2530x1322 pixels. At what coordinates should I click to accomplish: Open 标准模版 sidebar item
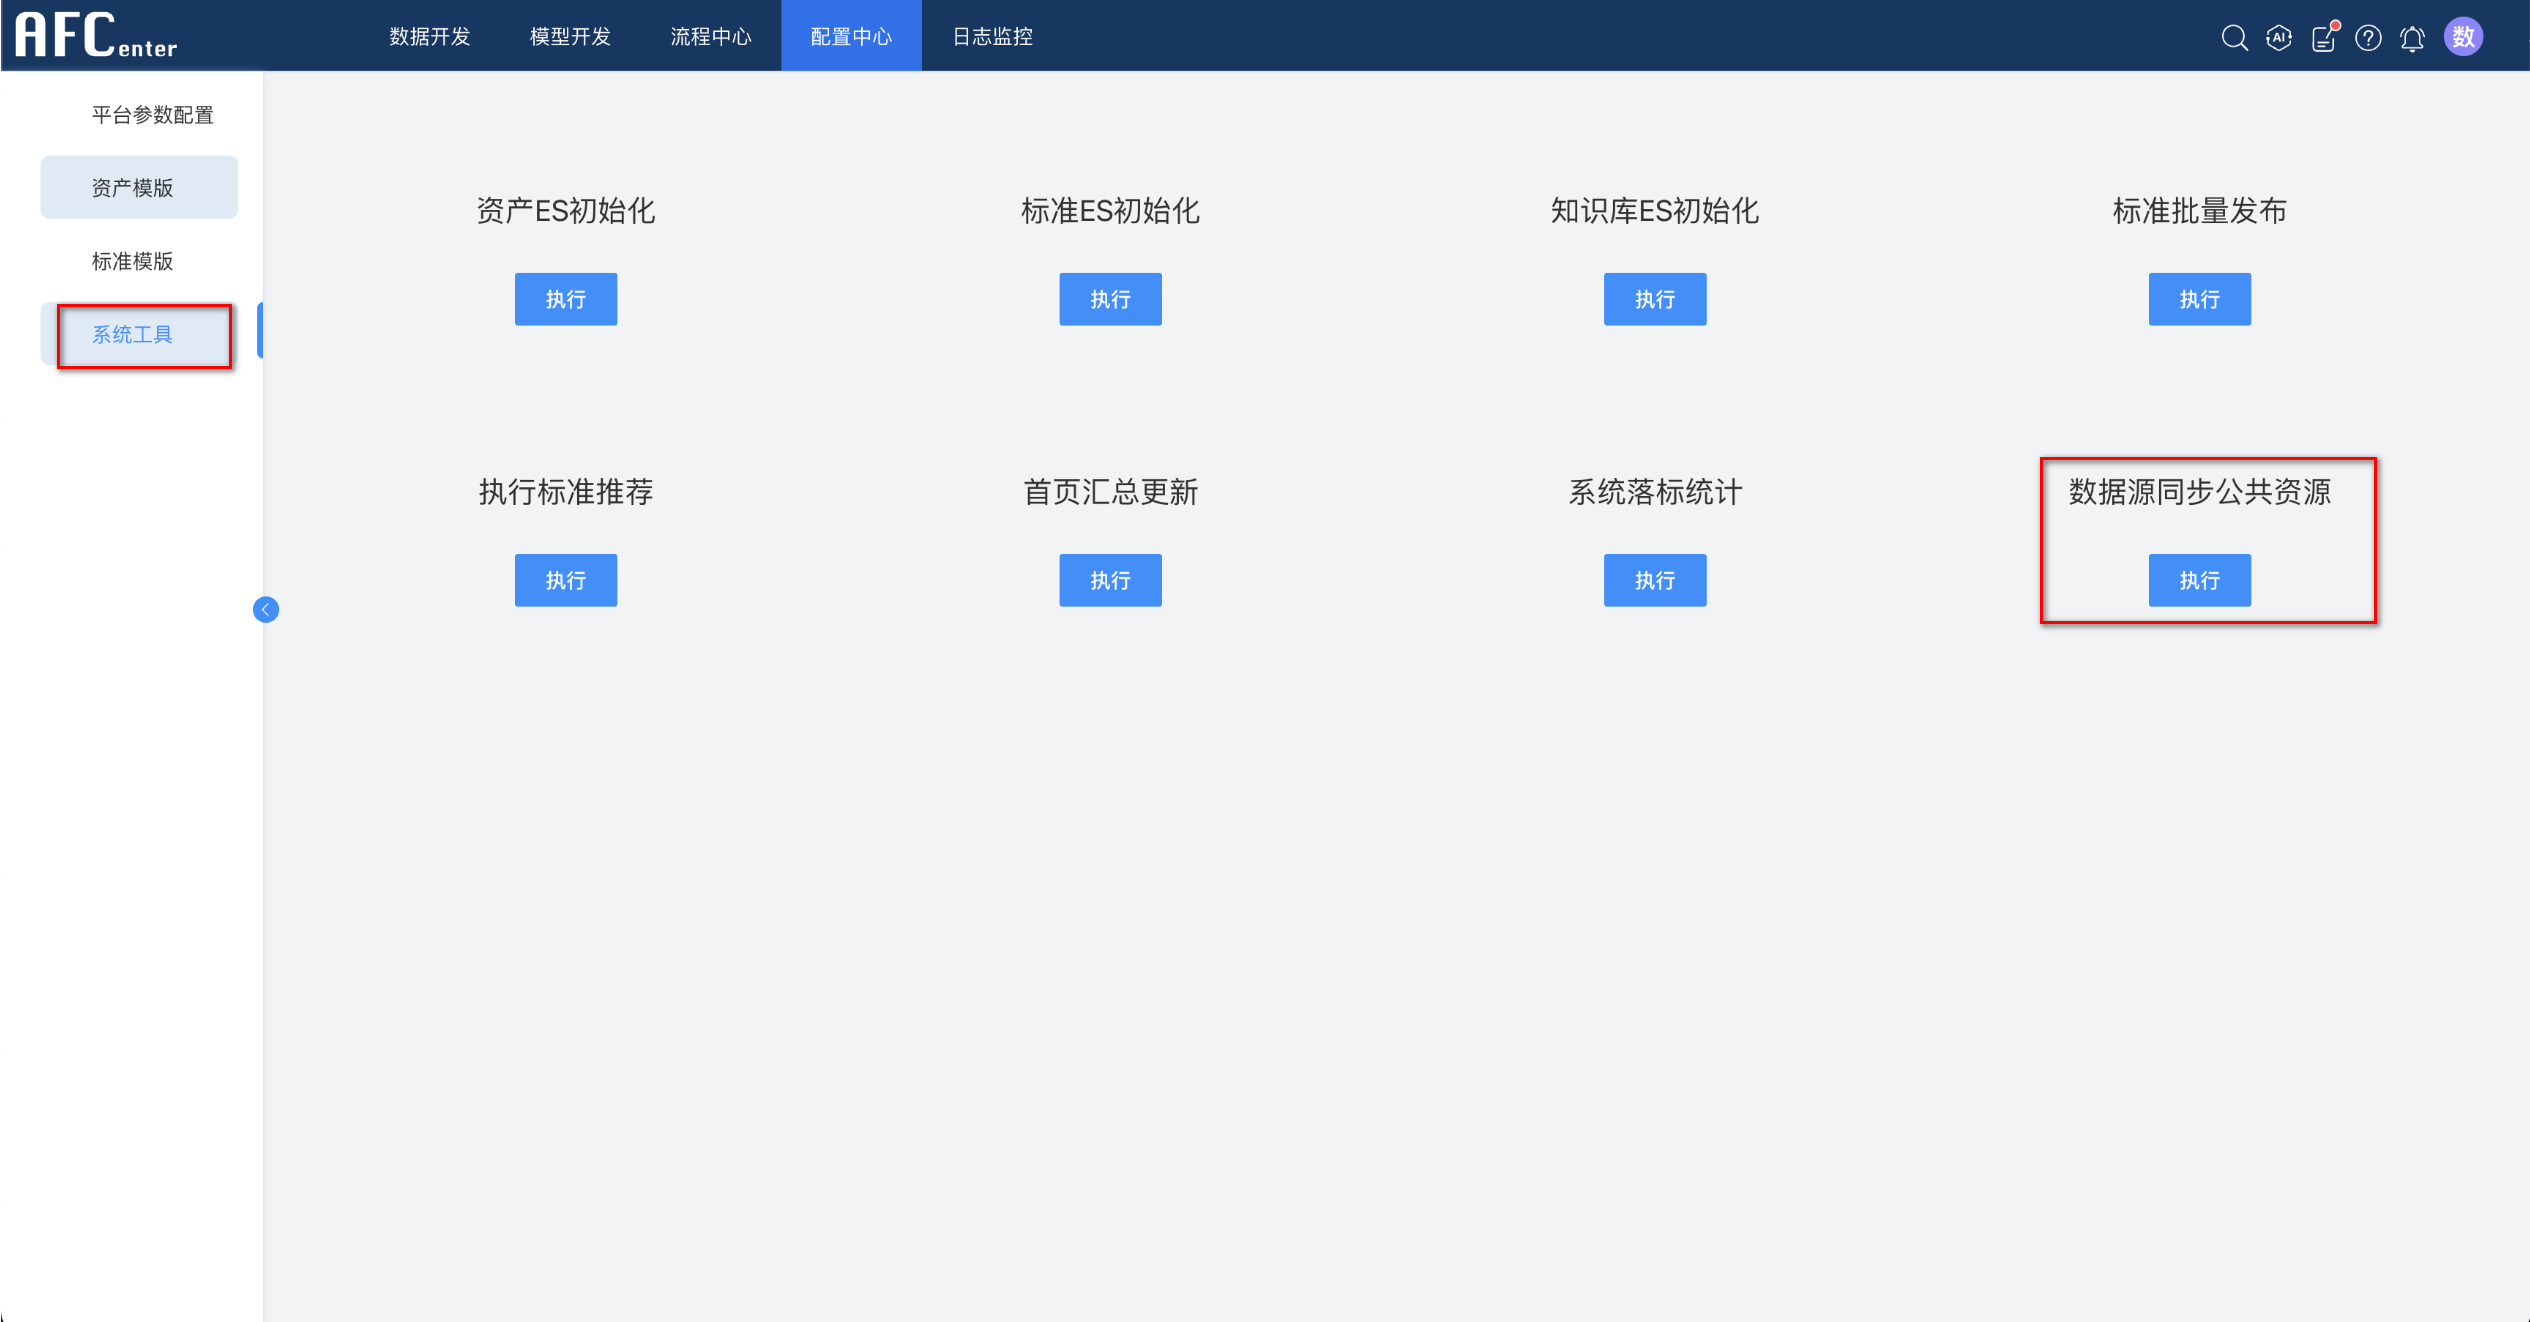pos(132,261)
